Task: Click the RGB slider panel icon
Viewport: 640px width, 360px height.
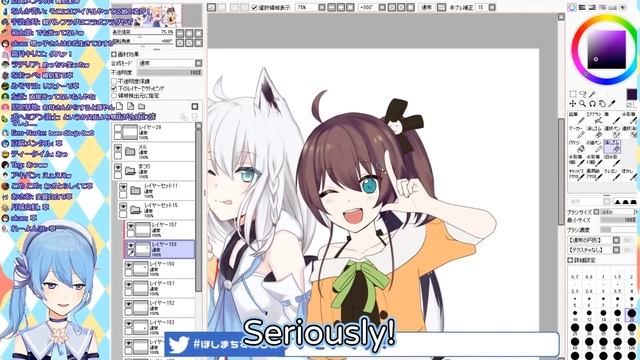Action: point(582,7)
